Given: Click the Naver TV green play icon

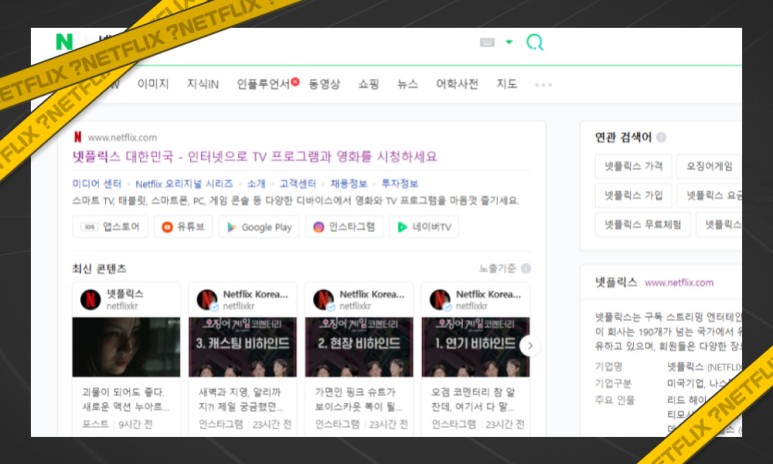Looking at the screenshot, I should (x=402, y=227).
